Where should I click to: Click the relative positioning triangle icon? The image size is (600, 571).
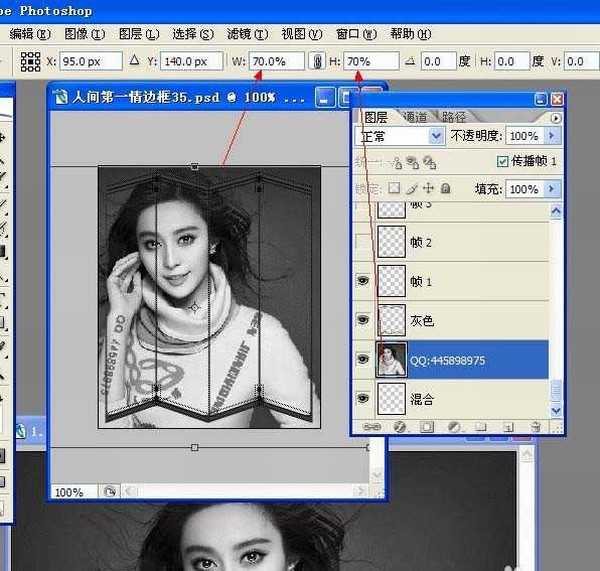click(134, 61)
